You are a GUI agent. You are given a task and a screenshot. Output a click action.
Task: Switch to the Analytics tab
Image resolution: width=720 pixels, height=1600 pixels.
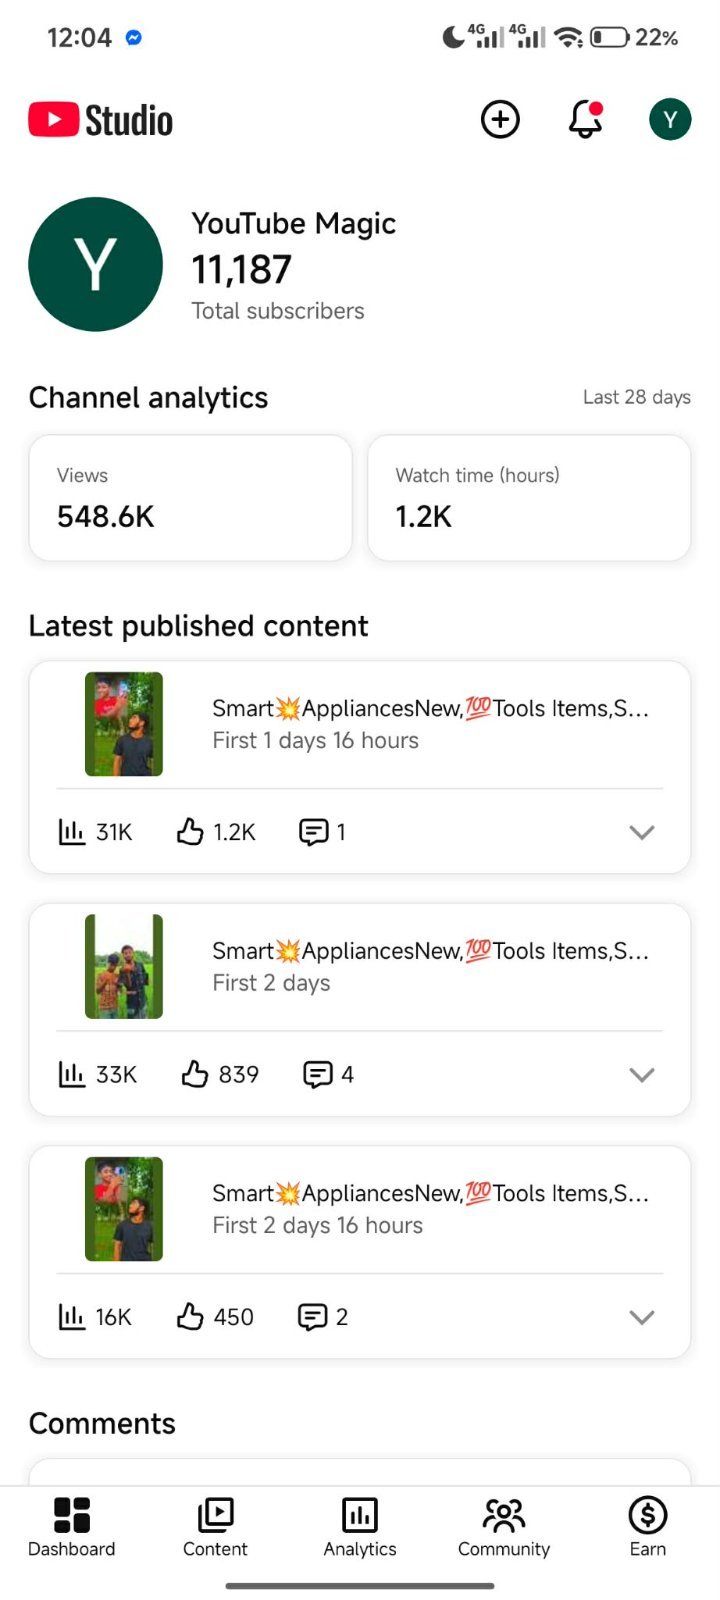[360, 1527]
